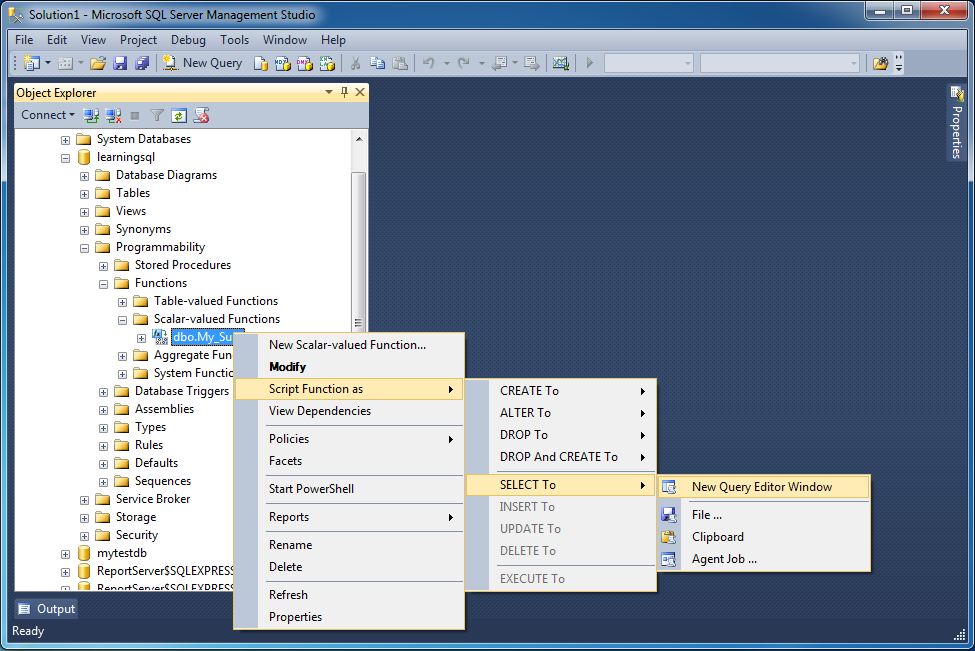This screenshot has width=975, height=651.
Task: Select File option in SELECT To submenu
Action: (x=764, y=515)
